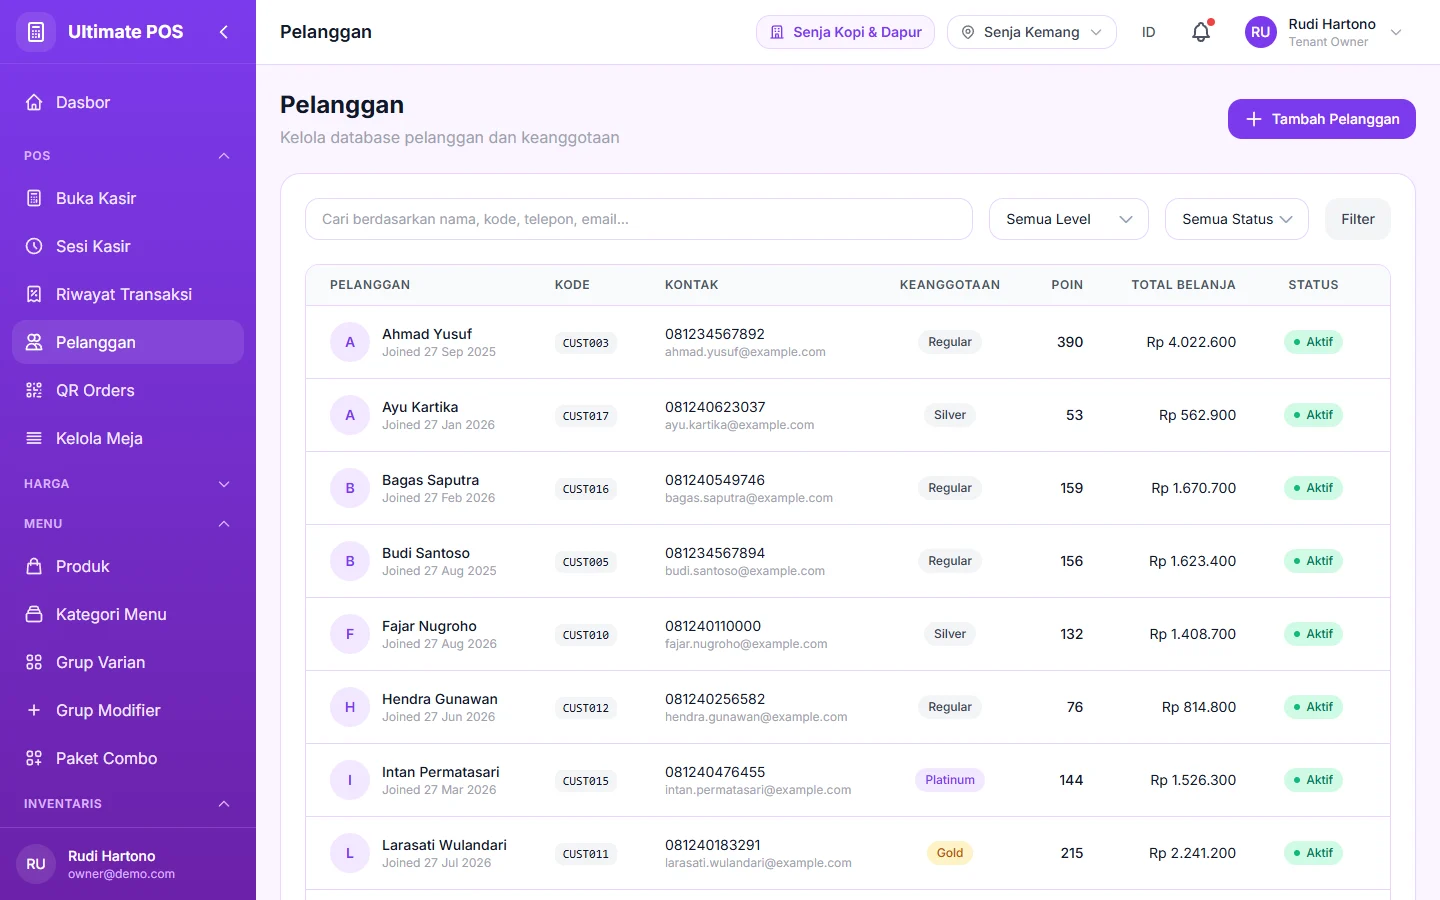Open notifications bell icon
Viewport: 1440px width, 900px height.
(1201, 32)
